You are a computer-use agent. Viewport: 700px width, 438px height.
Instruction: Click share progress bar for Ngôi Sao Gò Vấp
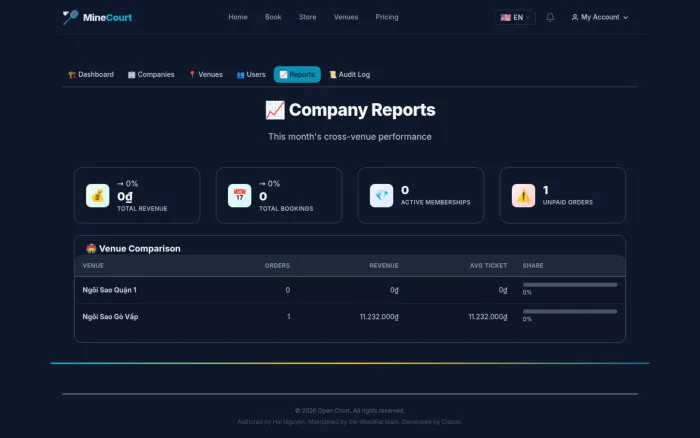pyautogui.click(x=570, y=311)
